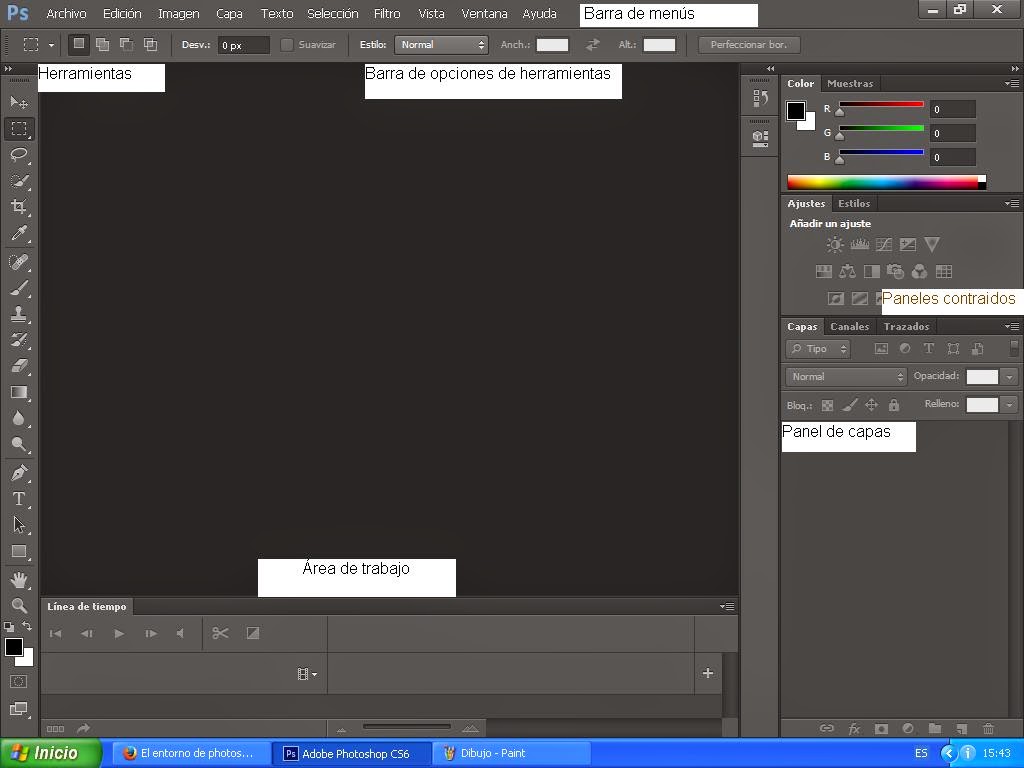Viewport: 1024px width, 768px height.
Task: Activate the Zoom tool
Action: [18, 605]
